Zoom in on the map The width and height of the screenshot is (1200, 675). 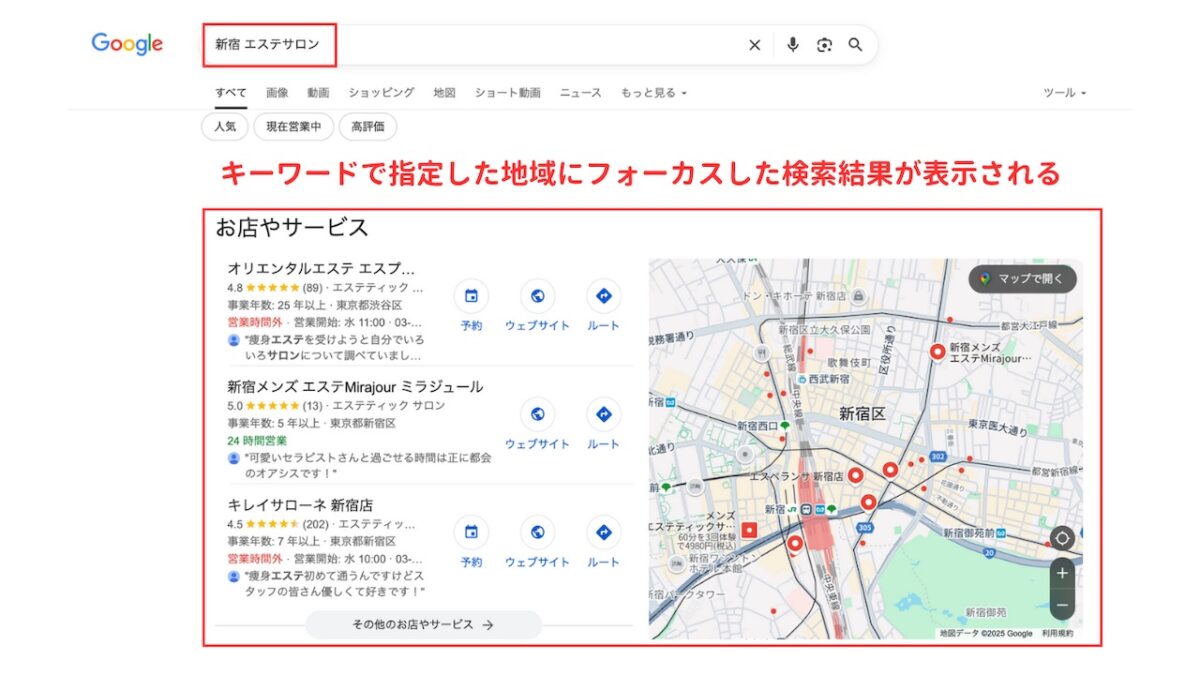click(1062, 573)
